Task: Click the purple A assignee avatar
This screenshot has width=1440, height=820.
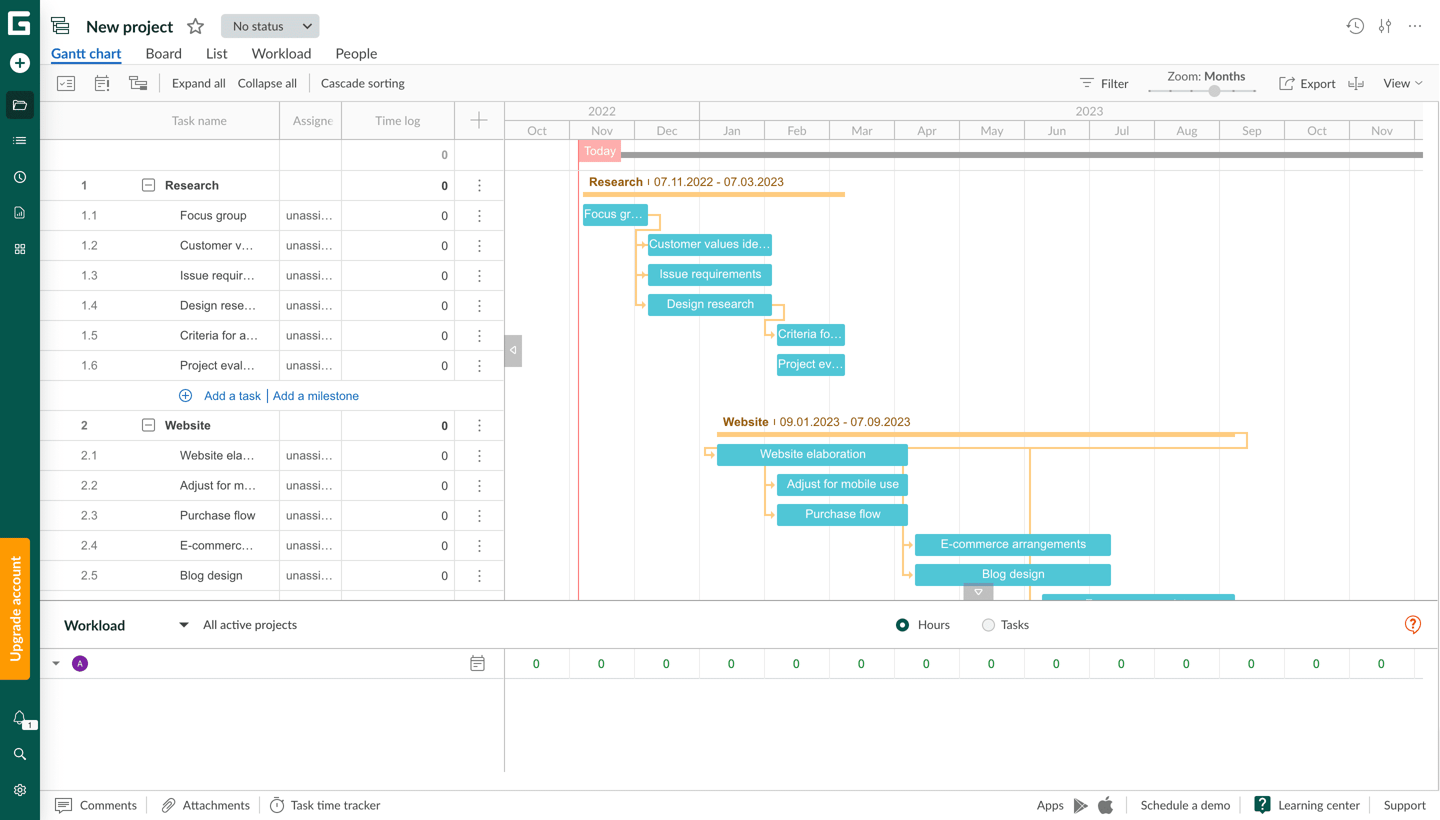Action: coord(80,663)
